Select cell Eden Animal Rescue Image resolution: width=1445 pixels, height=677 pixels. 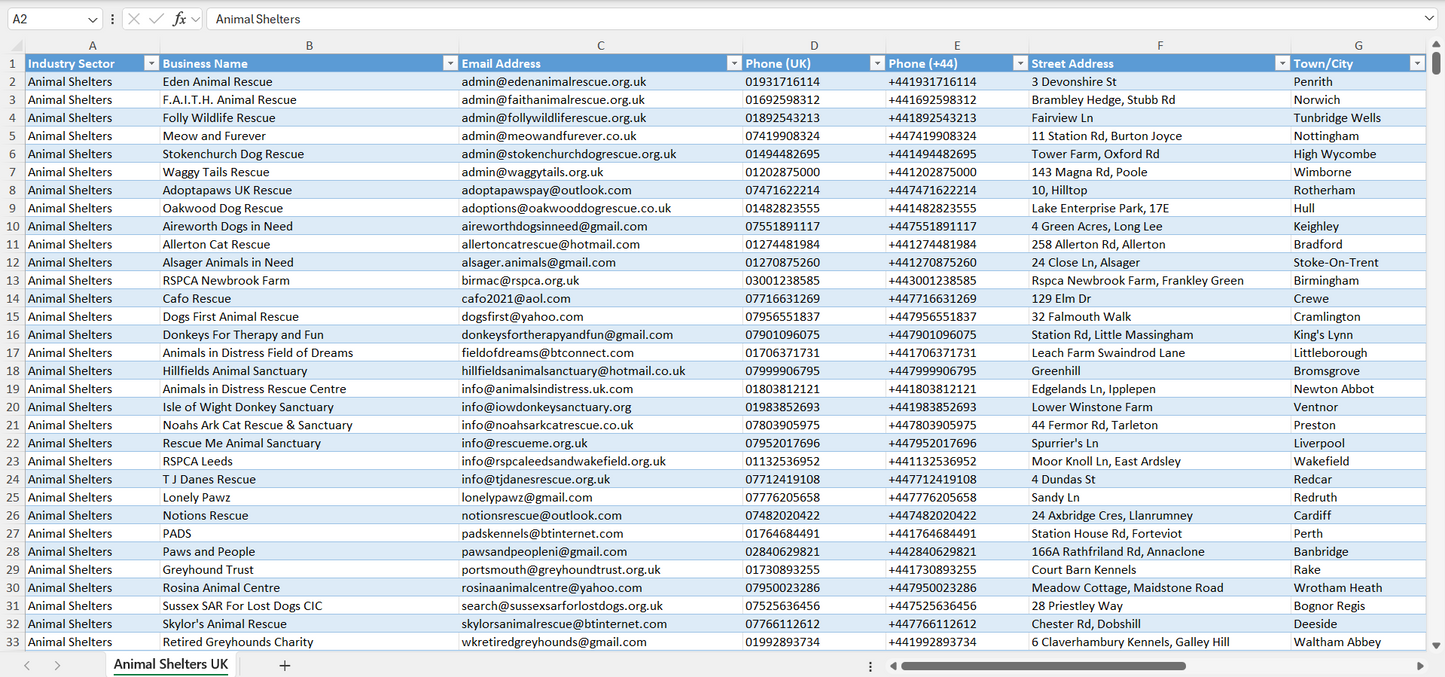tap(309, 82)
